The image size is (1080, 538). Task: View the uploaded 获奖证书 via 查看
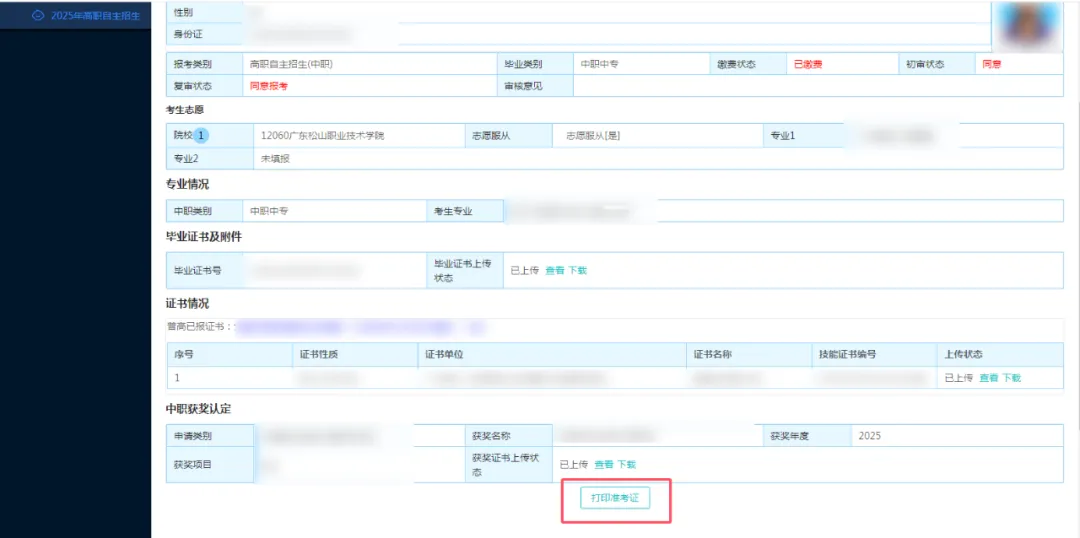[x=603, y=464]
